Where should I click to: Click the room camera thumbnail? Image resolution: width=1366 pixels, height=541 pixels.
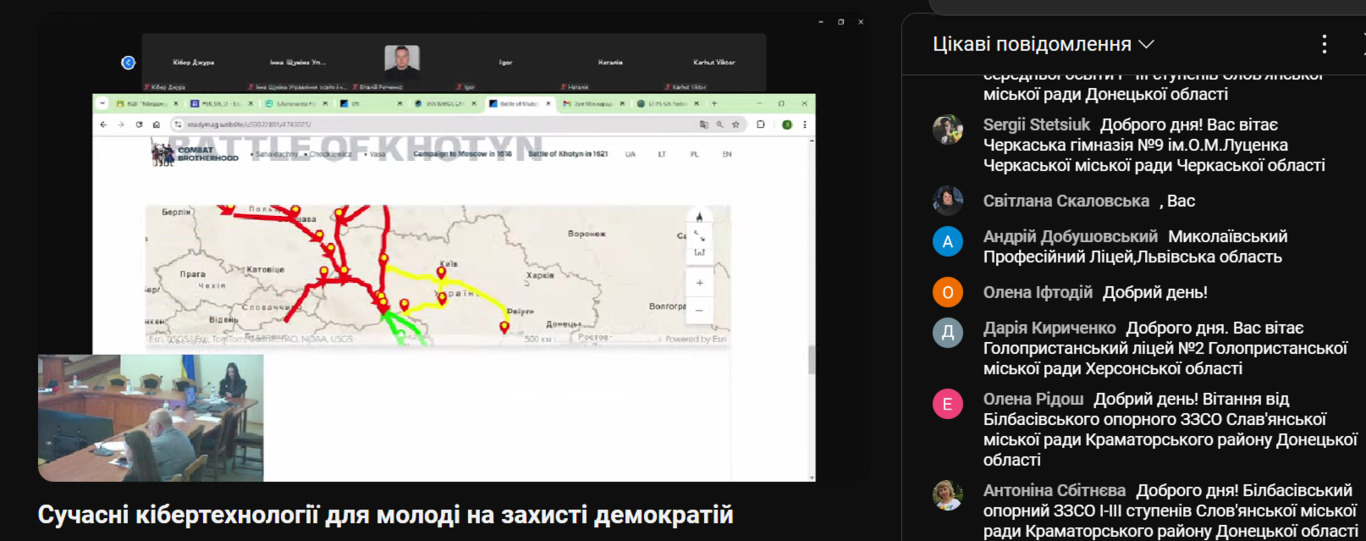click(151, 418)
